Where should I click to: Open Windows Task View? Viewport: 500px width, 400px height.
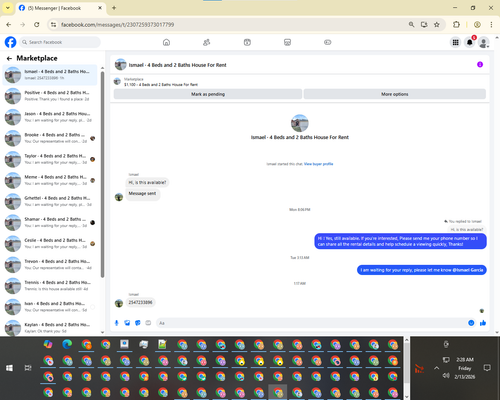pos(28,368)
